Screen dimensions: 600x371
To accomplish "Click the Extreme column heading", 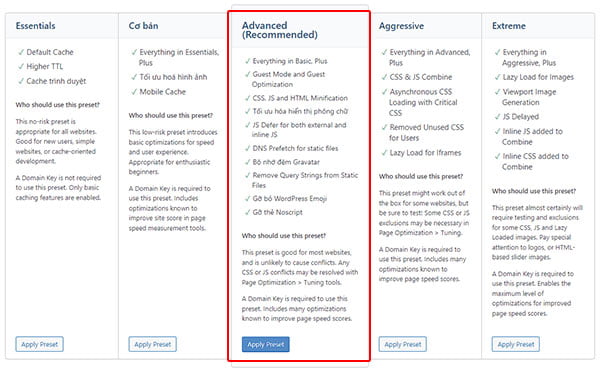I will [x=509, y=26].
